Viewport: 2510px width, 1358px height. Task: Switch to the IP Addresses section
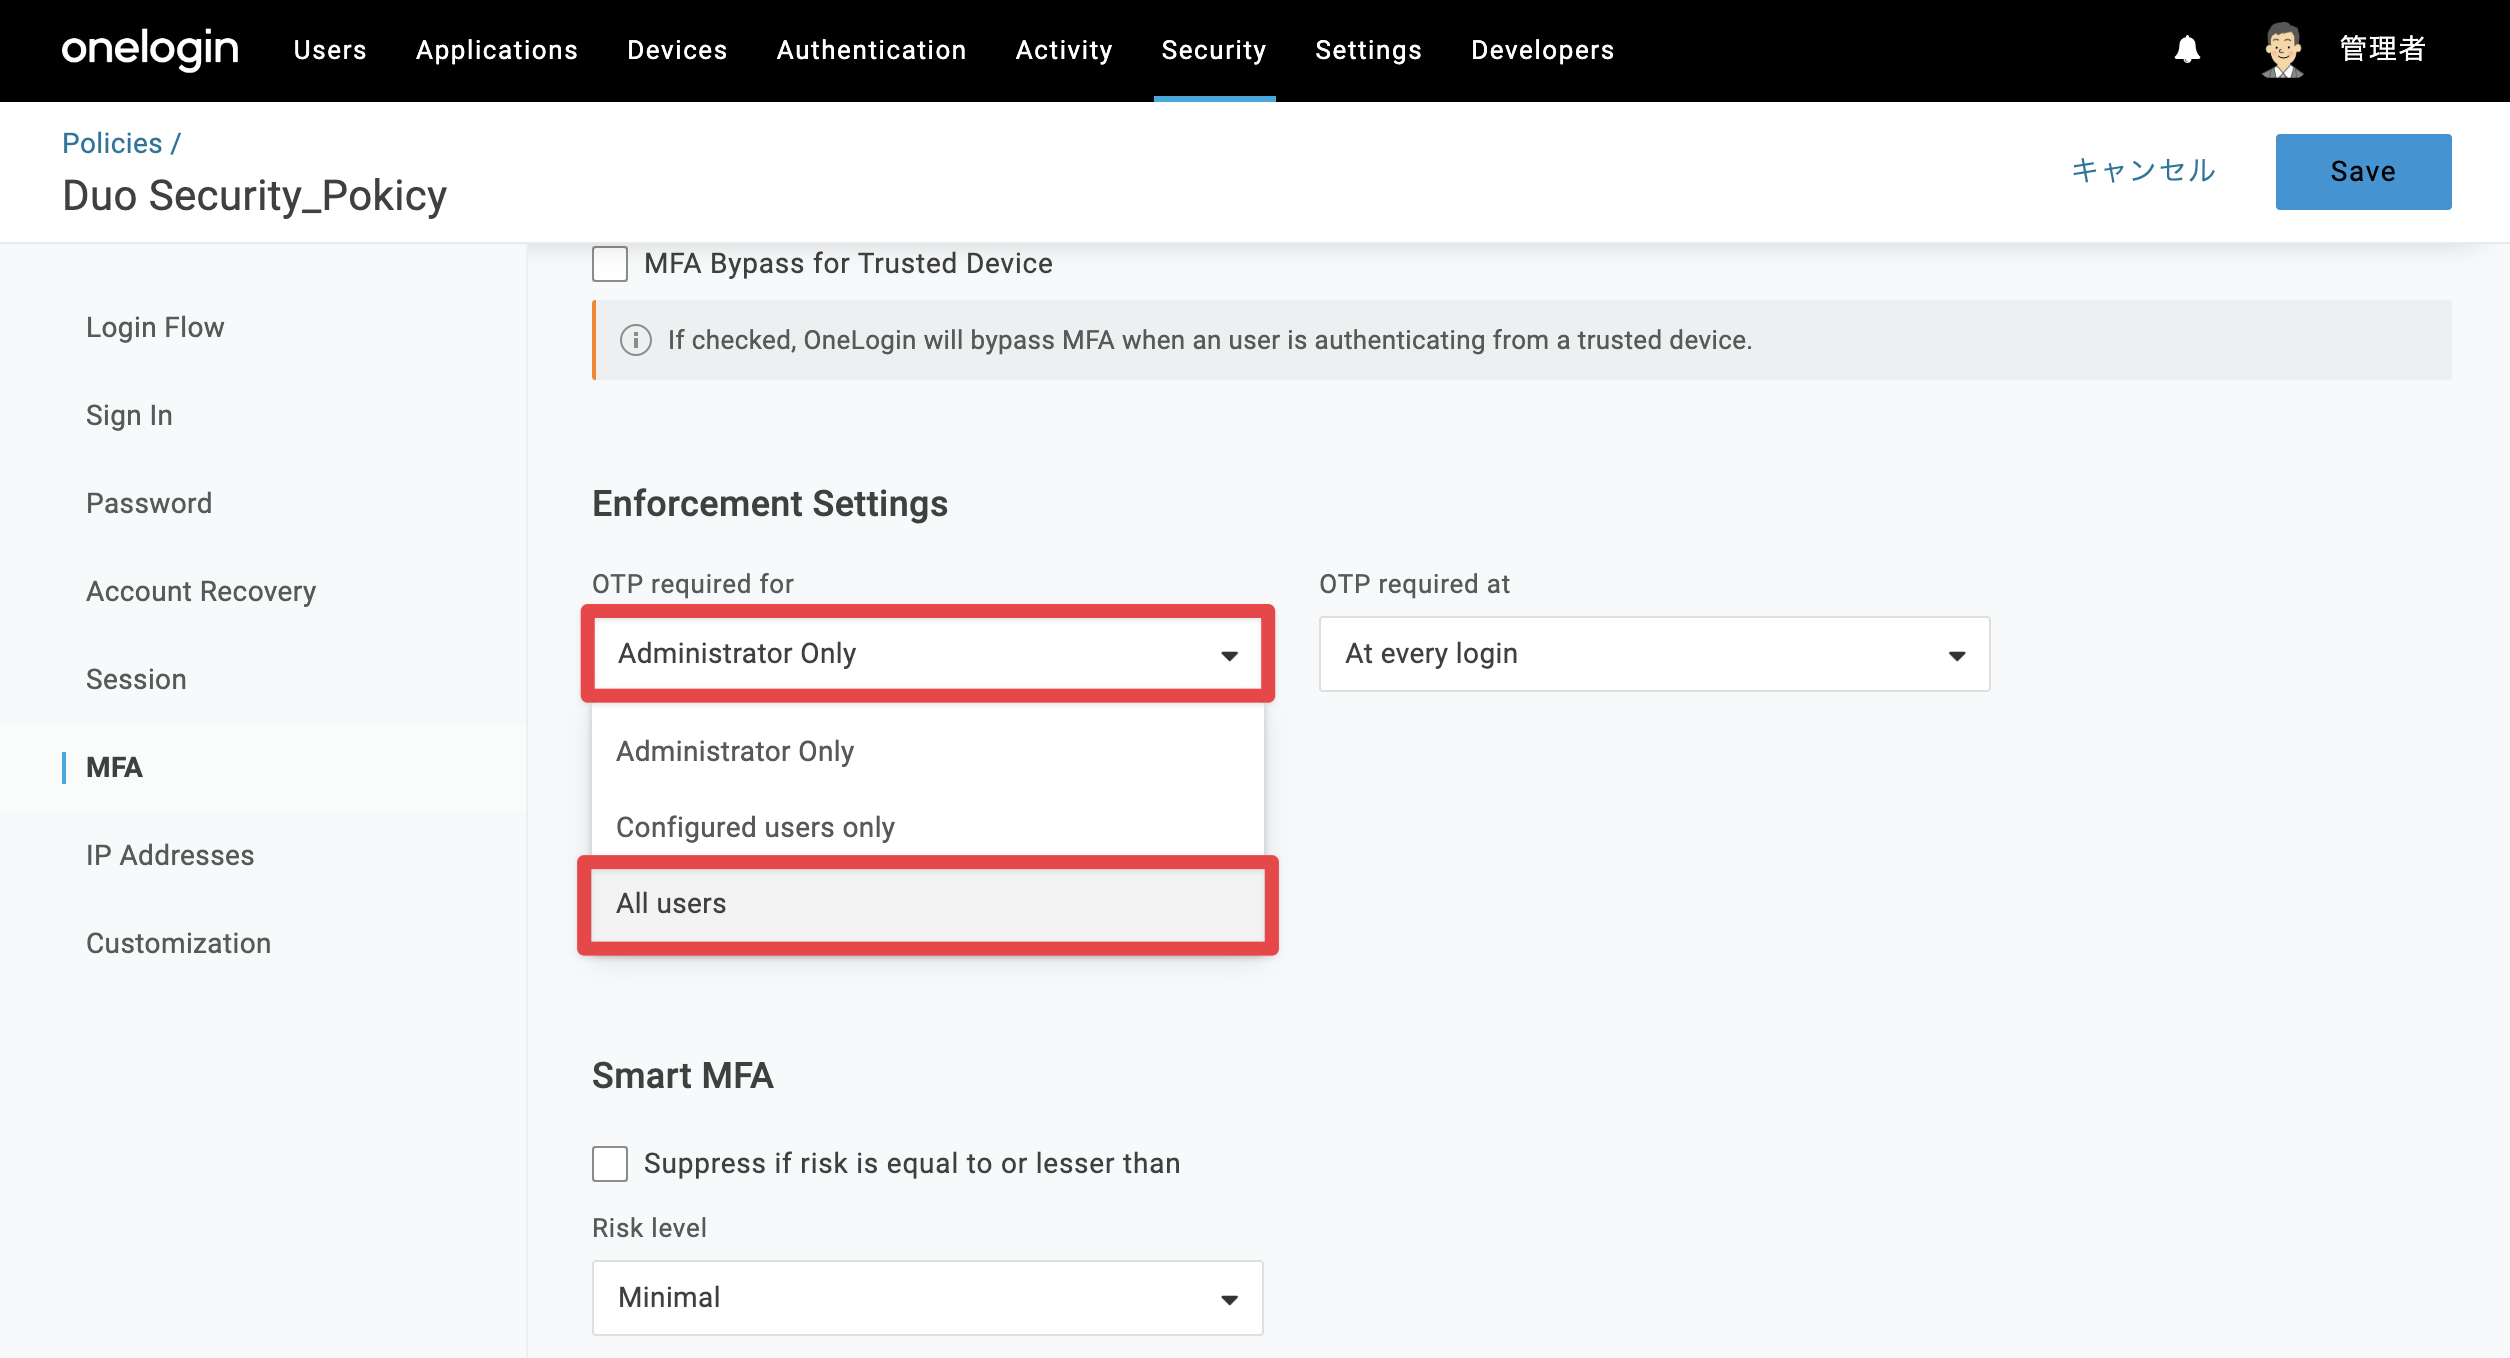coord(170,855)
